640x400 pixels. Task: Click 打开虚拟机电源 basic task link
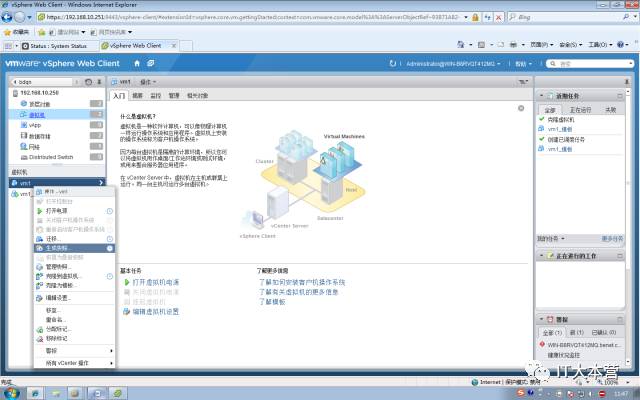tap(156, 282)
